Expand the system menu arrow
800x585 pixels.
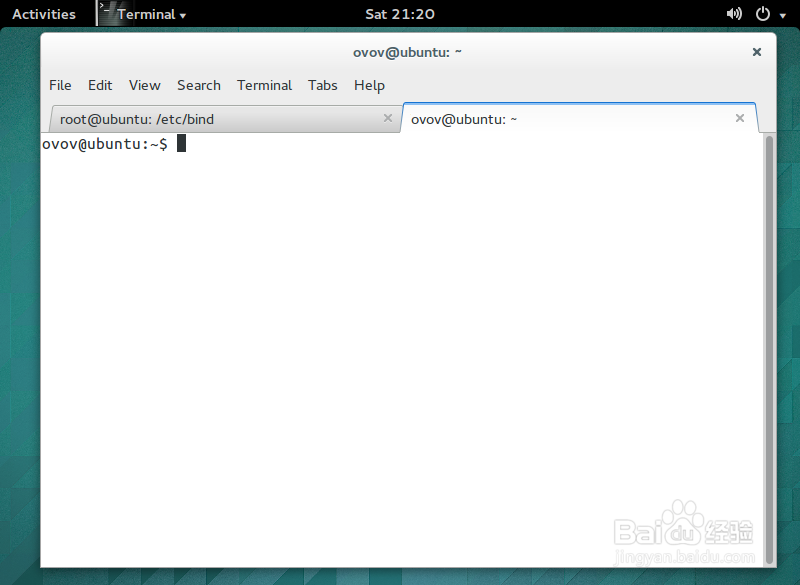783,15
